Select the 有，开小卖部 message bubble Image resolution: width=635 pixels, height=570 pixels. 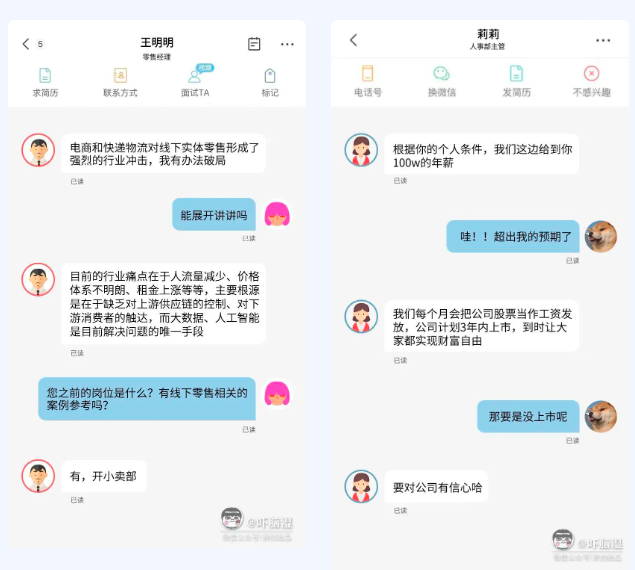pyautogui.click(x=104, y=476)
